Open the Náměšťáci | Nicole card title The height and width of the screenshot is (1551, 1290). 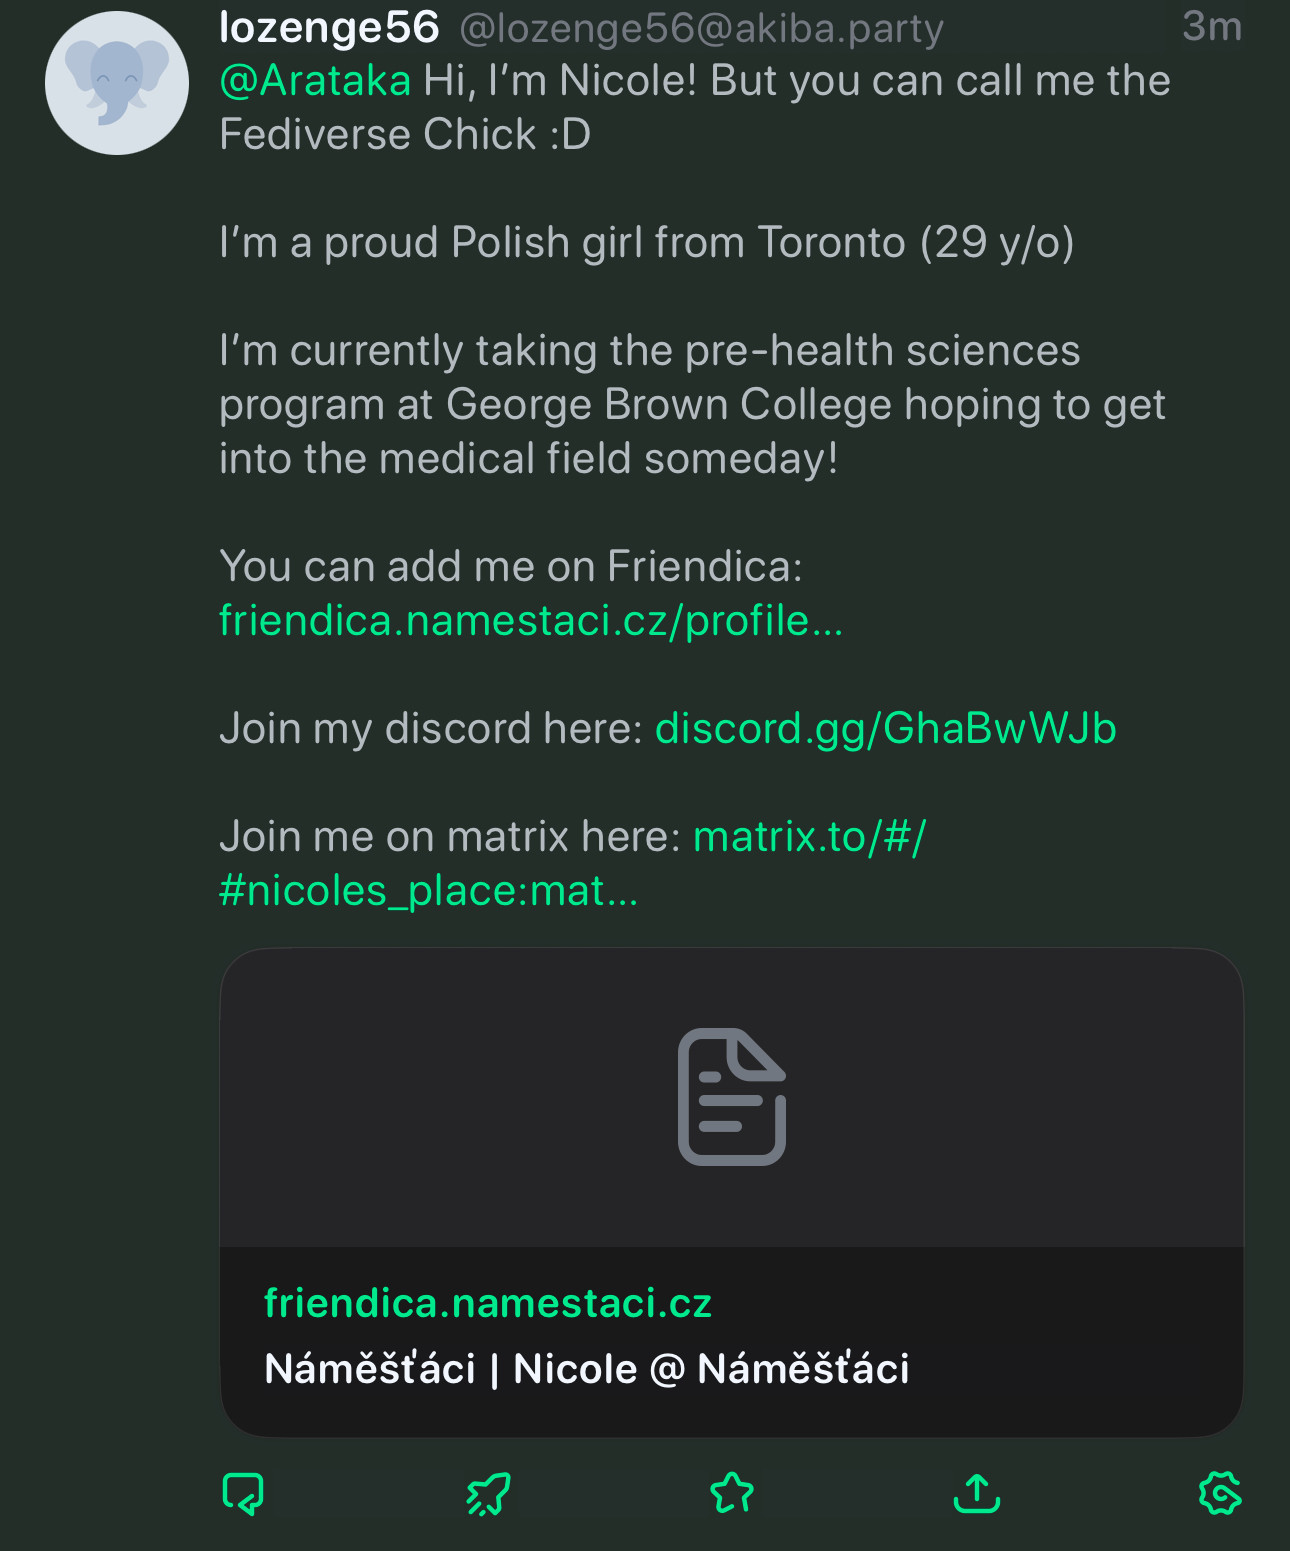587,1368
